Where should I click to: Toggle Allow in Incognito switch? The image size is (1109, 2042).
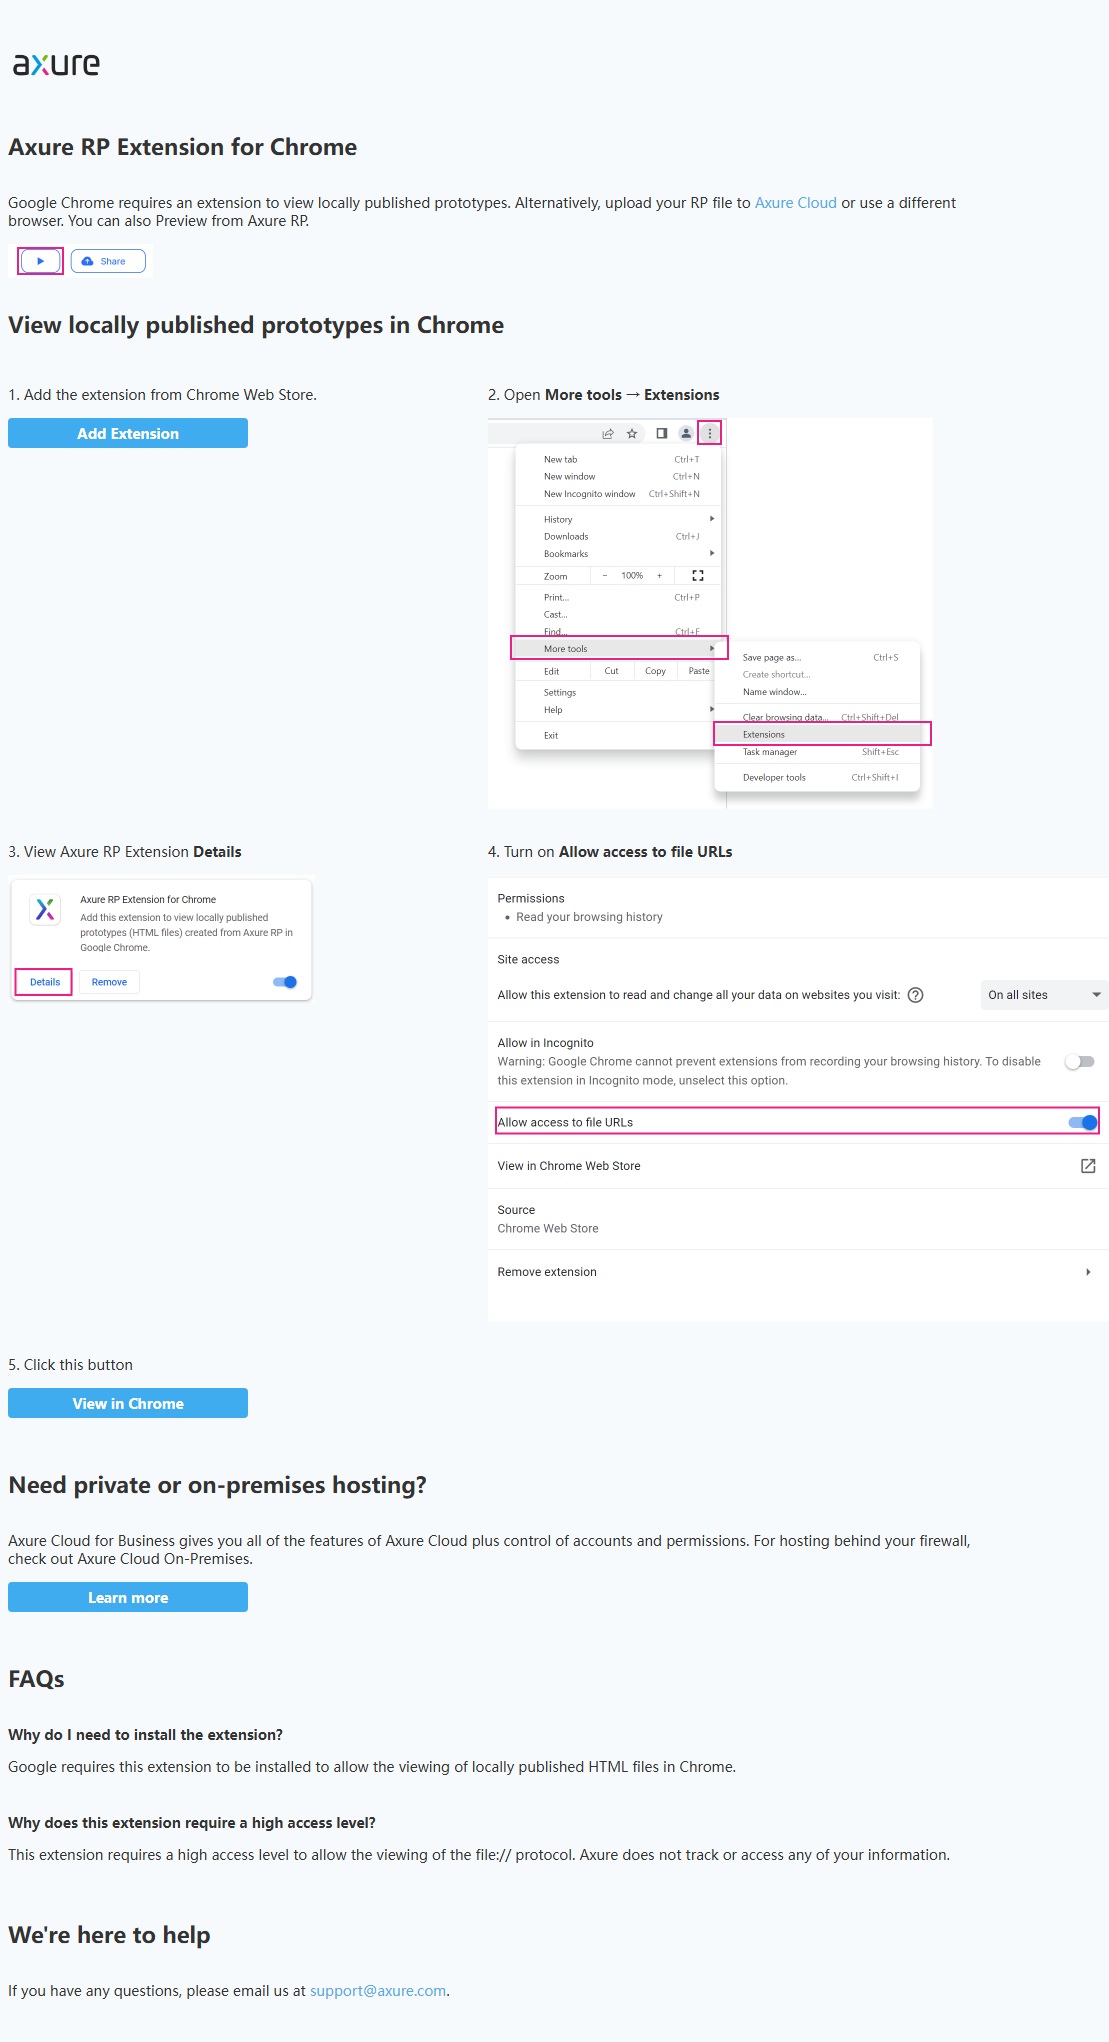[1080, 1062]
